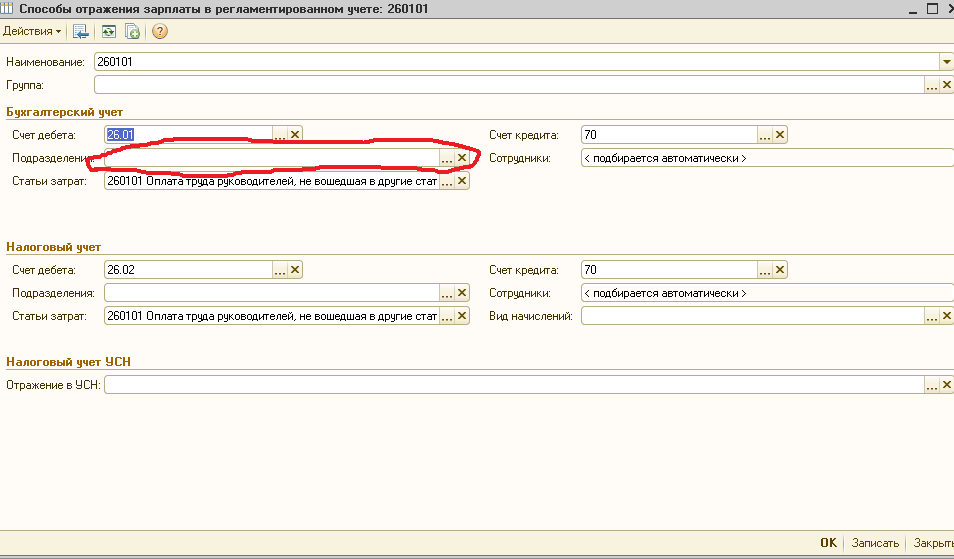Screen dimensions: 954x559
Task: Click into the Вид начислений input field
Action: (x=753, y=316)
